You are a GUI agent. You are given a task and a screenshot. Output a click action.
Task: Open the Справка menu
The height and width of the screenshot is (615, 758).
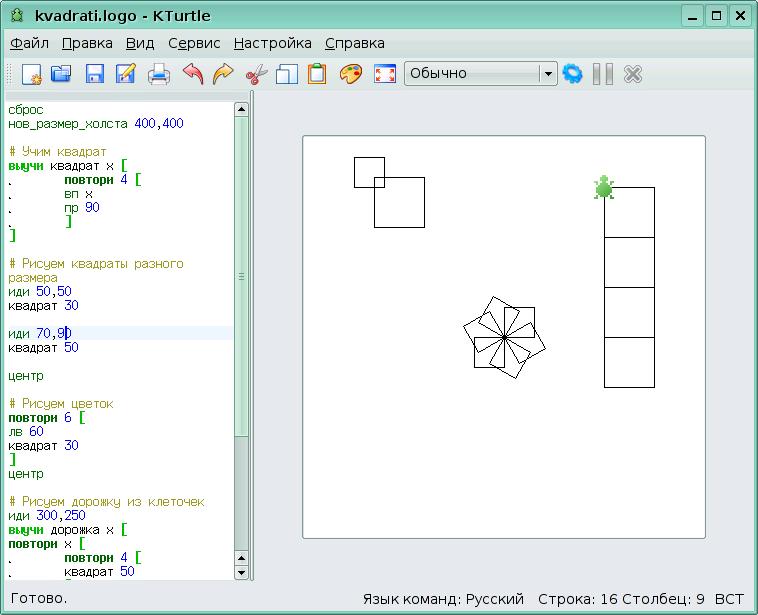(x=354, y=43)
